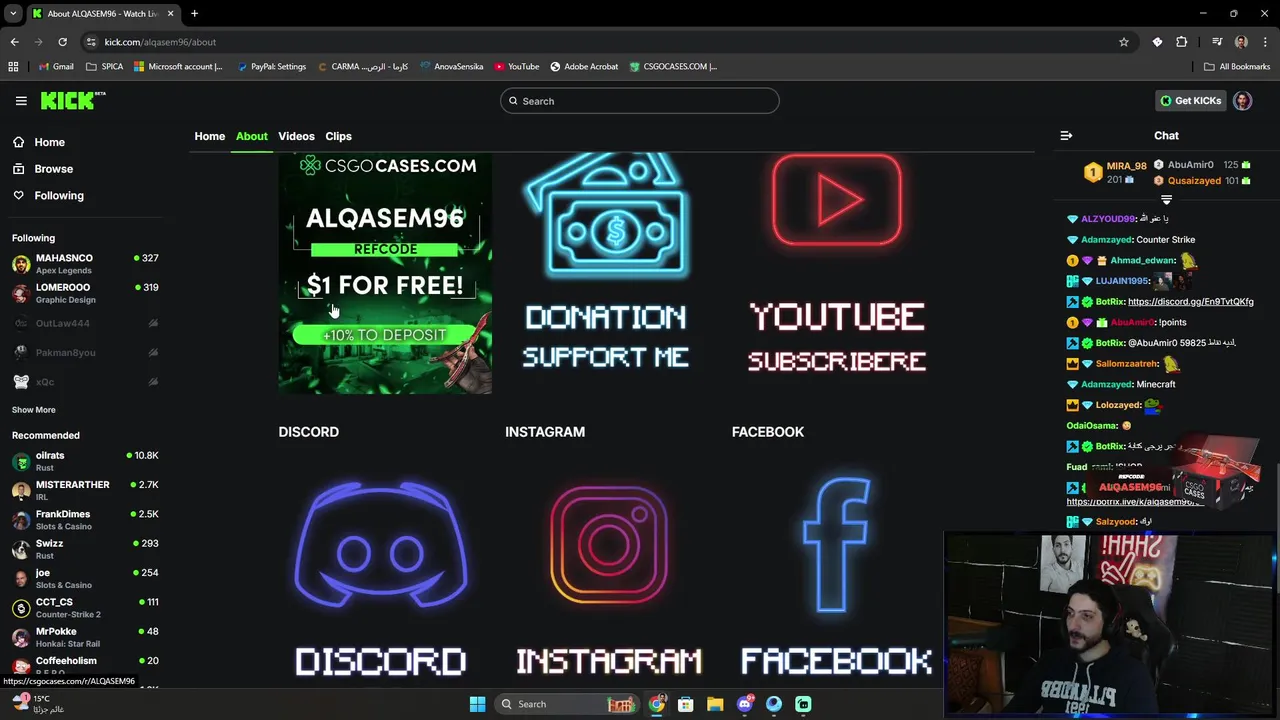The image size is (1280, 720).
Task: Open MrPokke recommended channel
Action: tap(85, 637)
